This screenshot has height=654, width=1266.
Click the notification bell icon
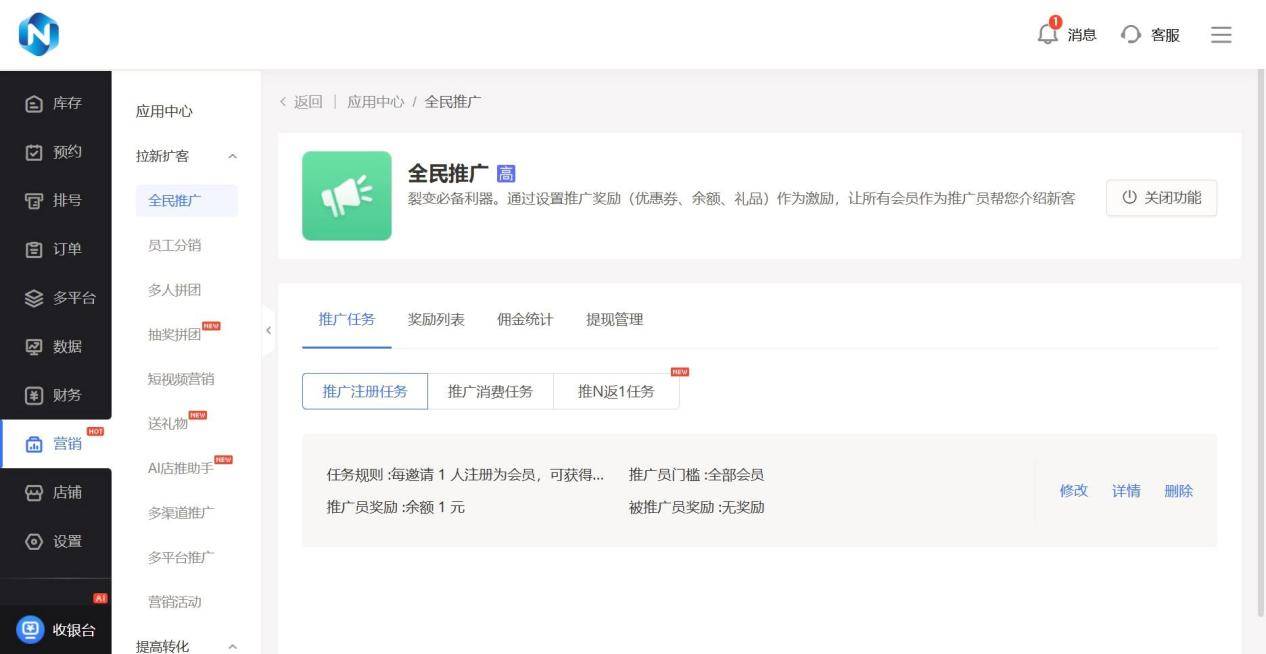tap(1047, 34)
